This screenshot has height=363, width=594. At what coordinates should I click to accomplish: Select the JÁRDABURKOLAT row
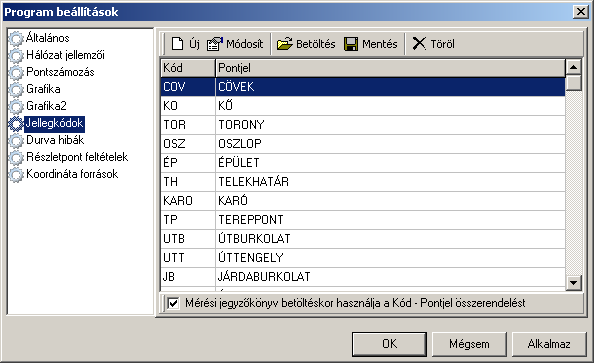(x=363, y=277)
